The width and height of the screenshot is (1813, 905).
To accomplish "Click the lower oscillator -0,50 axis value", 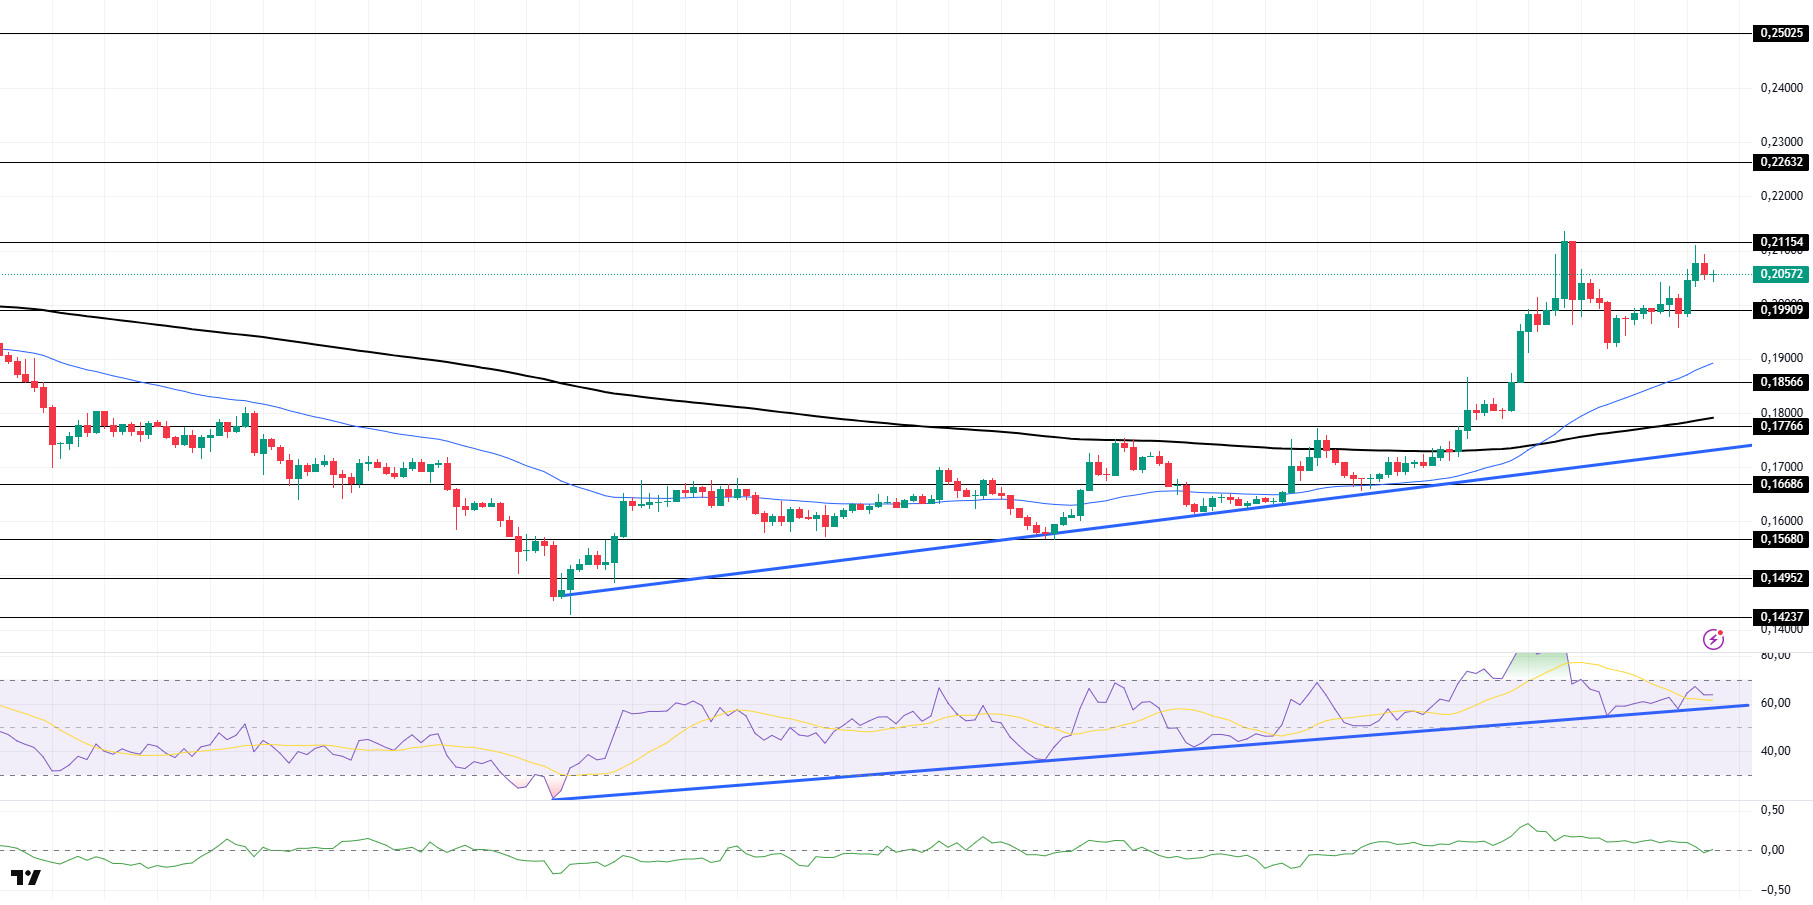I will point(1775,890).
